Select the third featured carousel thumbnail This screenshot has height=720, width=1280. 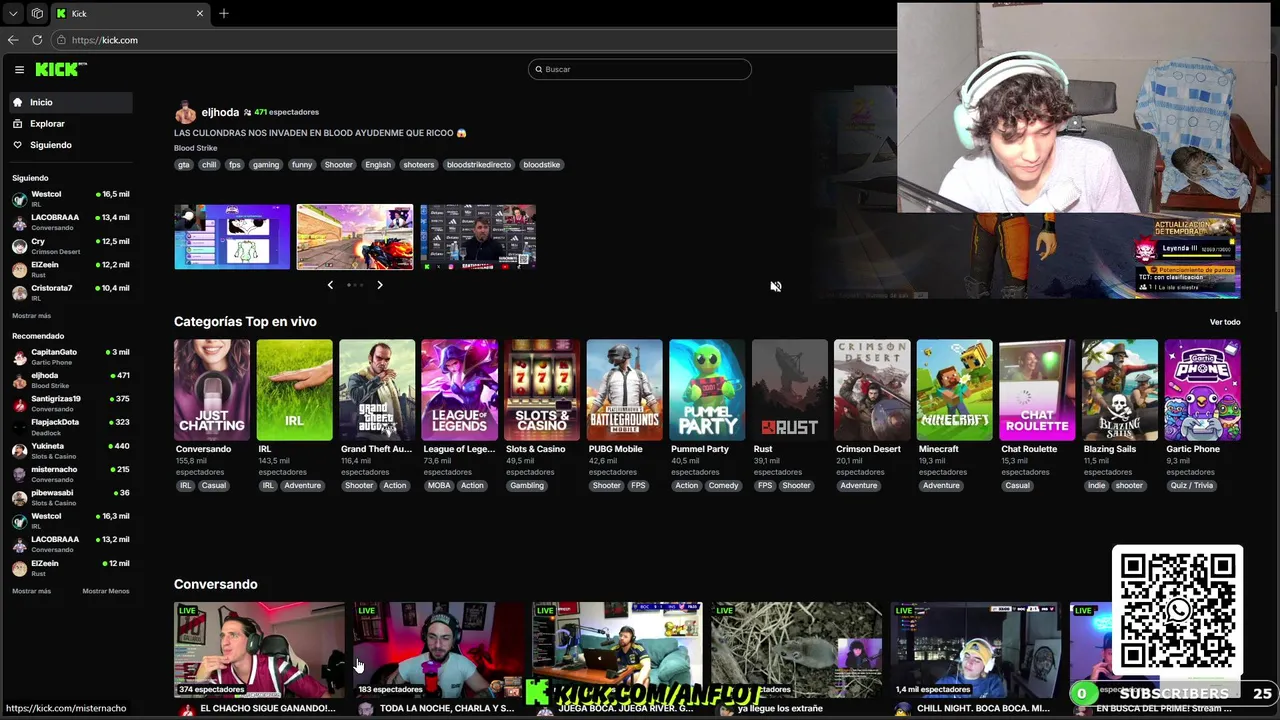[478, 237]
